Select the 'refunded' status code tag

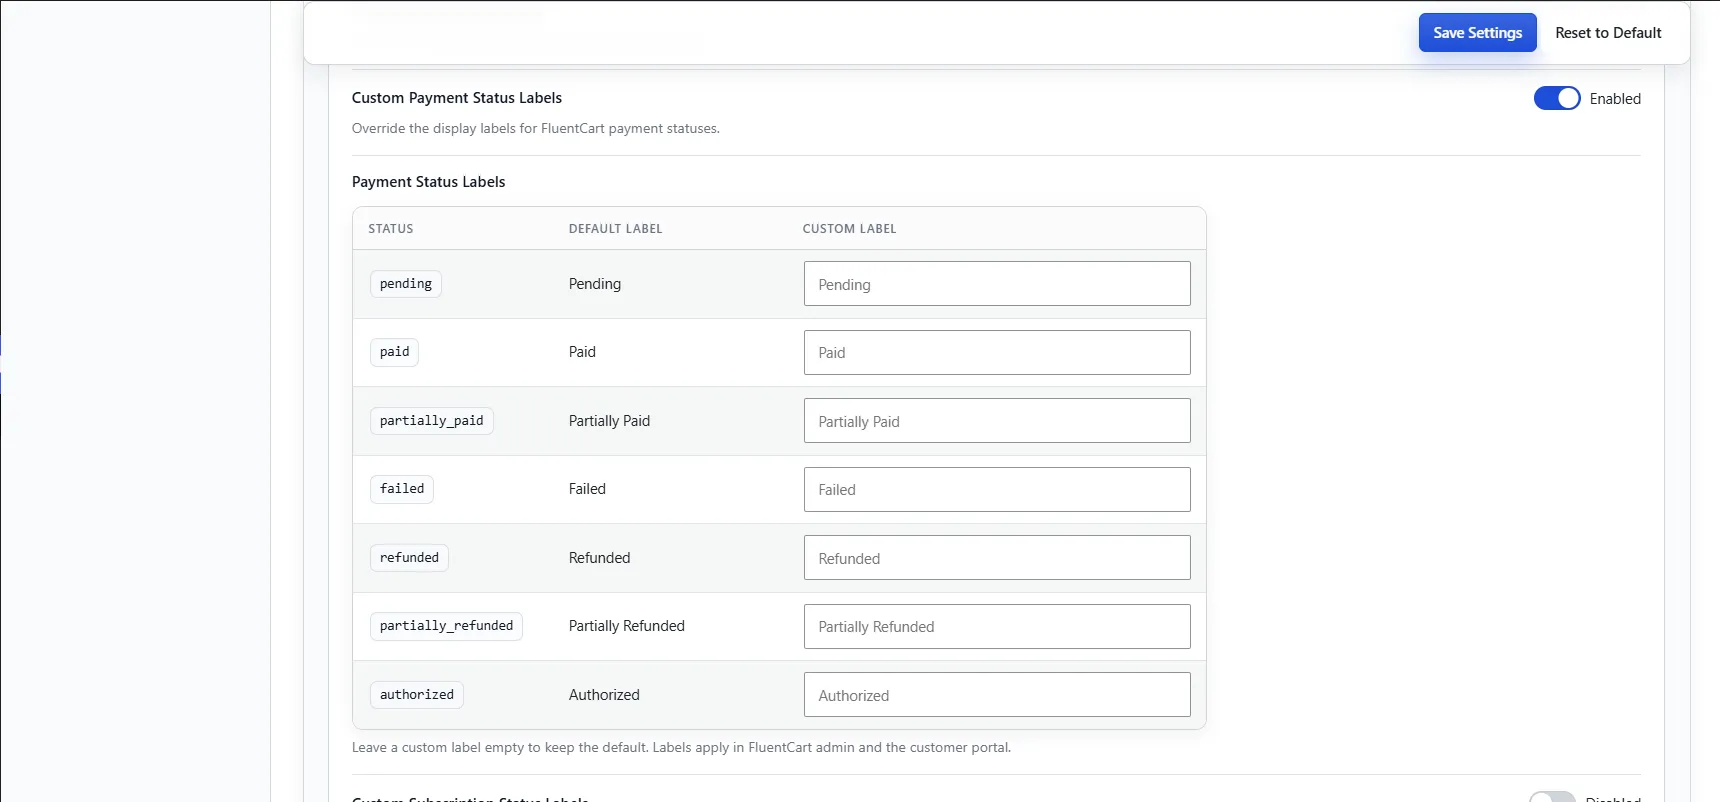(x=409, y=558)
